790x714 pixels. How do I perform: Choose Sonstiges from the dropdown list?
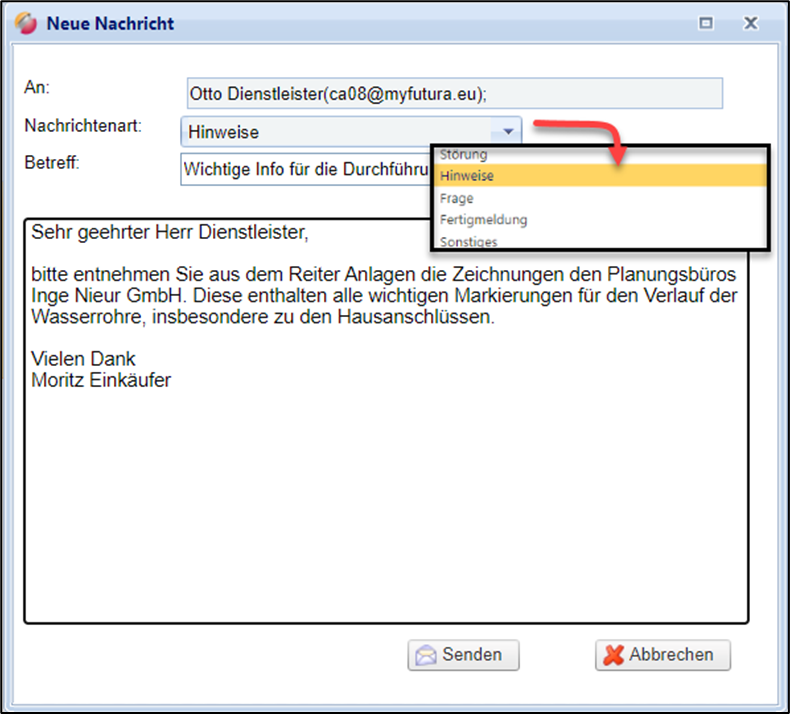(468, 241)
